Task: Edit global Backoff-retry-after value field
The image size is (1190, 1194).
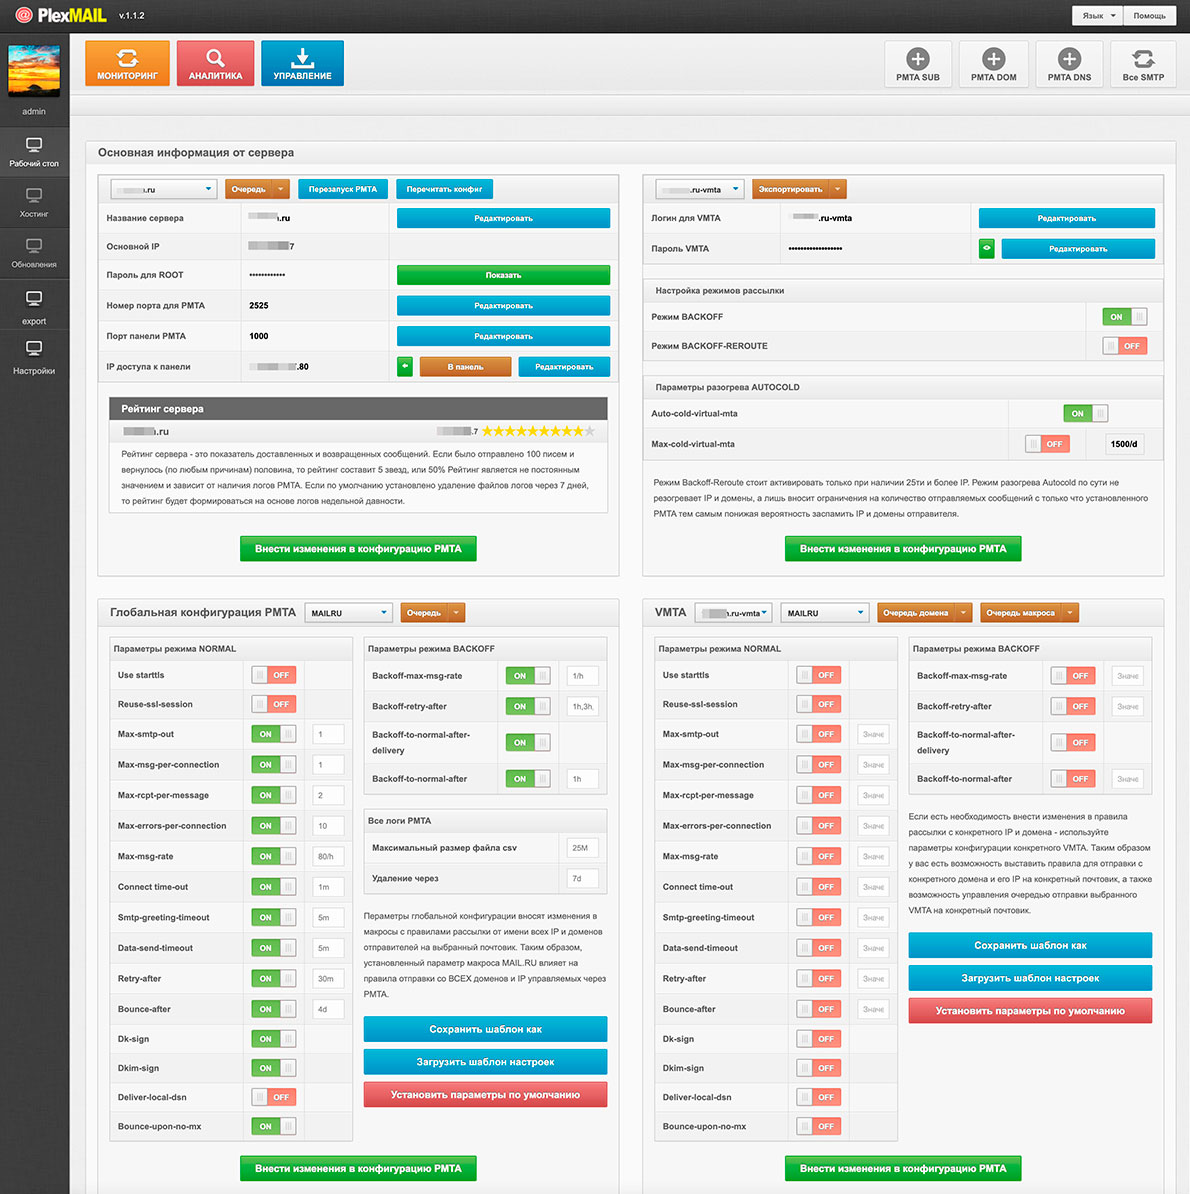Action: [582, 706]
